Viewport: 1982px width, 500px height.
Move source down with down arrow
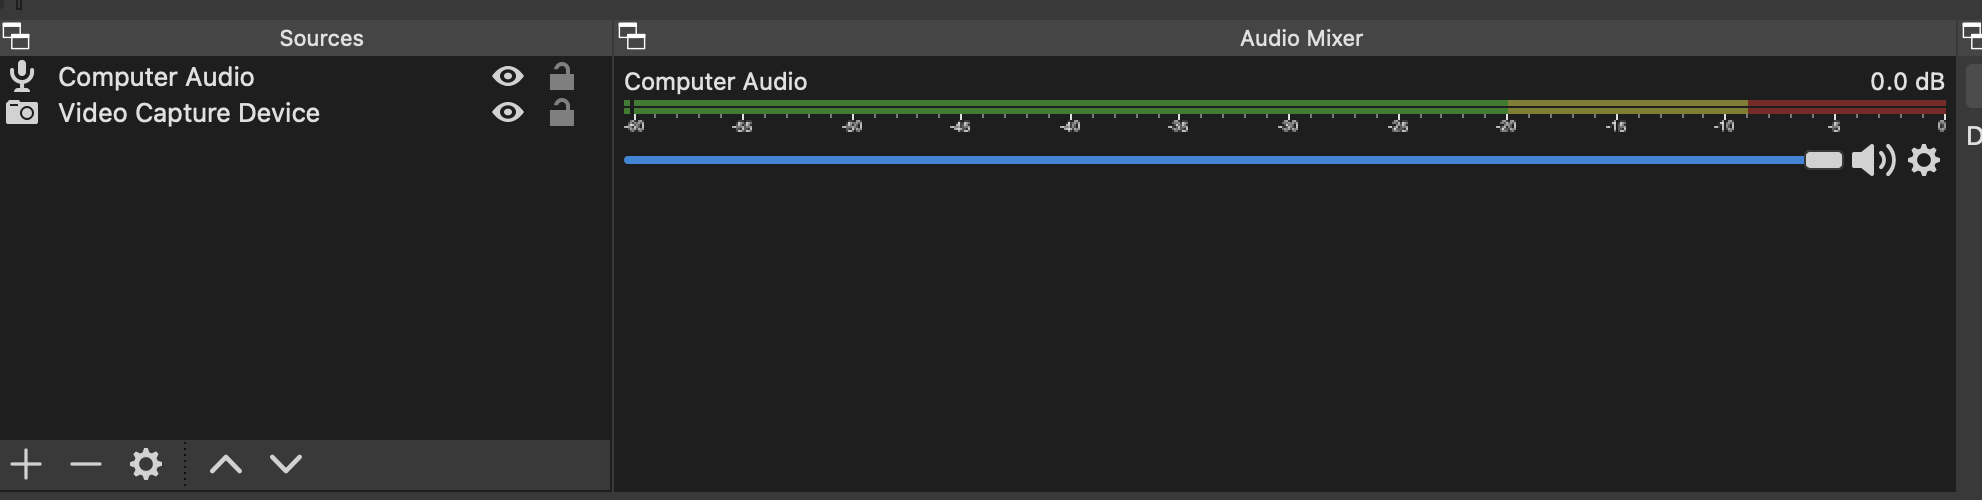(286, 464)
